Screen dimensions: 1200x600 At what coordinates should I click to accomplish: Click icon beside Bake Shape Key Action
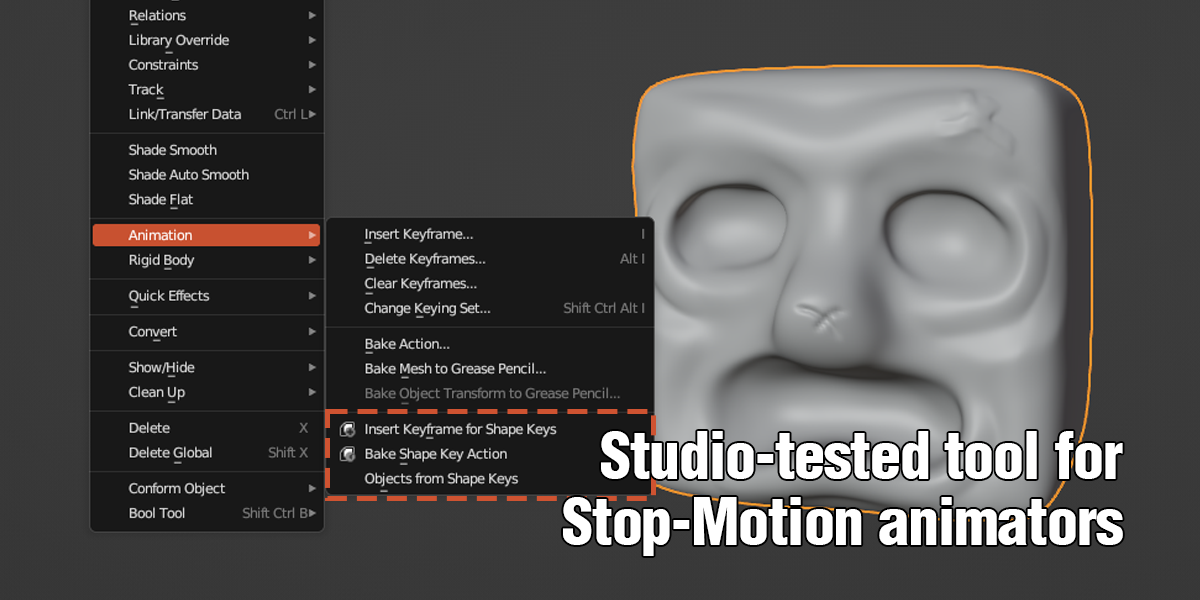tap(348, 454)
